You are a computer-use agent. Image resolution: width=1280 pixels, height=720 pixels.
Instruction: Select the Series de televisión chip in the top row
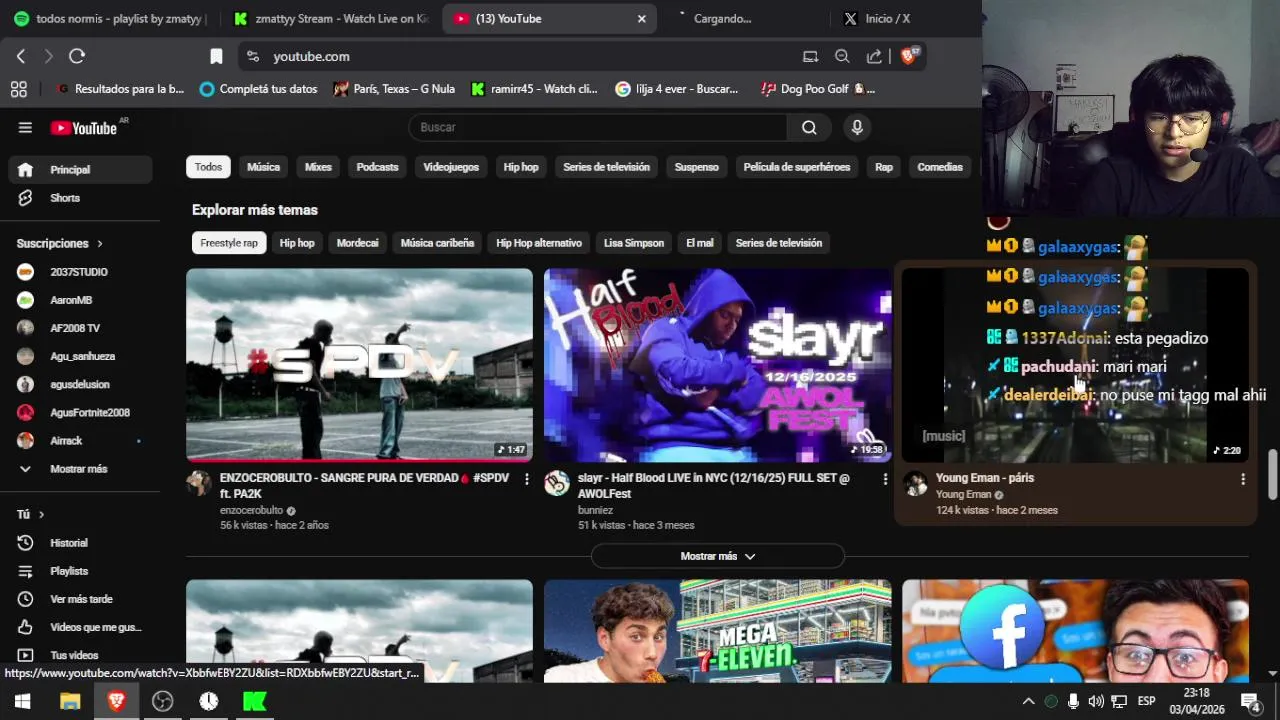coord(606,167)
